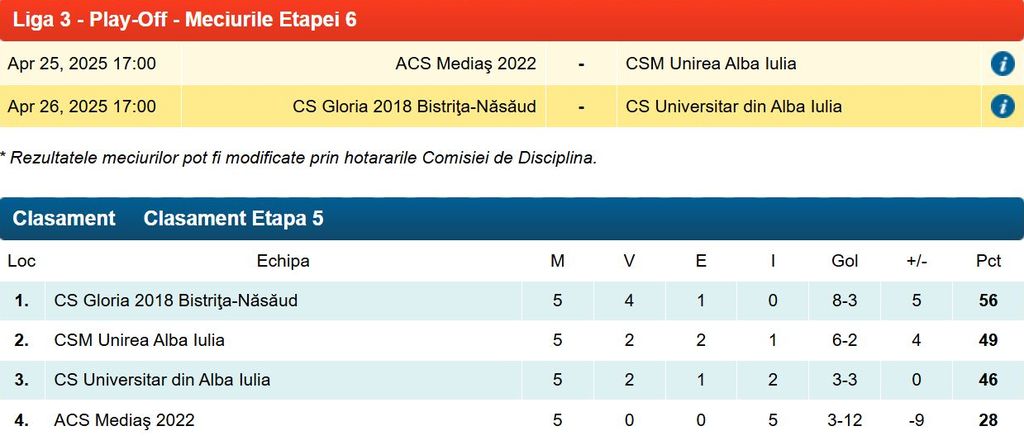Open info icon for Gloria Bistriţa match

[x=1002, y=106]
